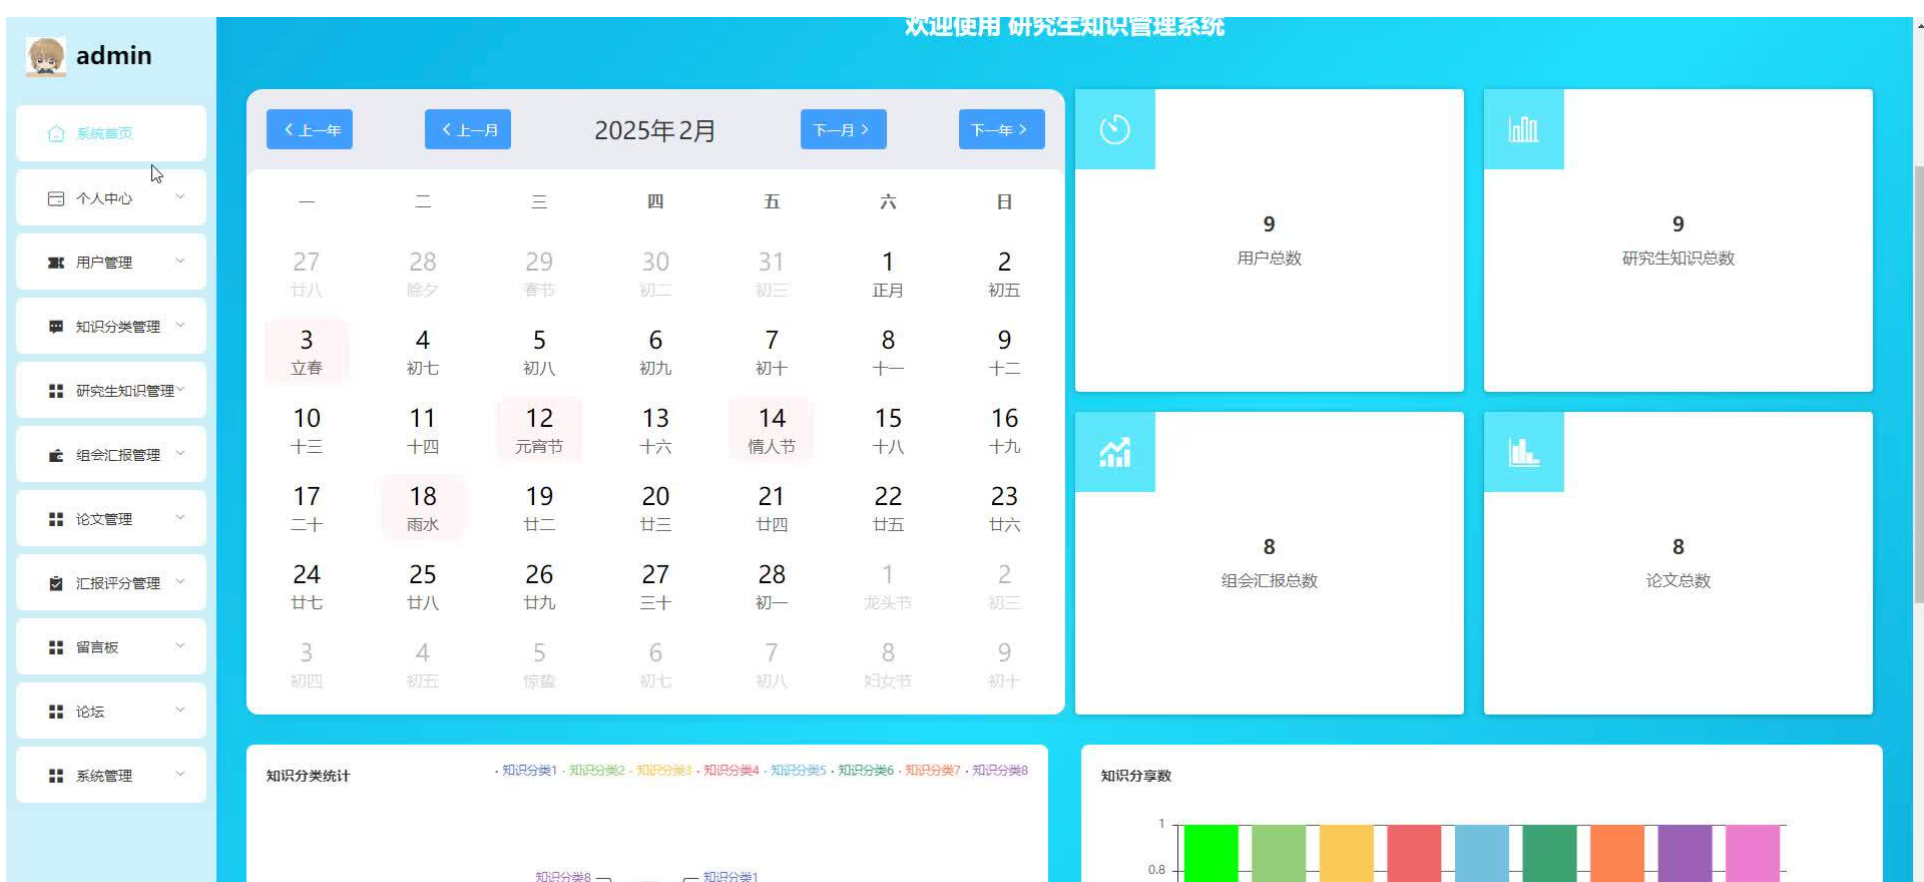1924x882 pixels.
Task: Click the 论文总数 label
Action: tap(1678, 581)
